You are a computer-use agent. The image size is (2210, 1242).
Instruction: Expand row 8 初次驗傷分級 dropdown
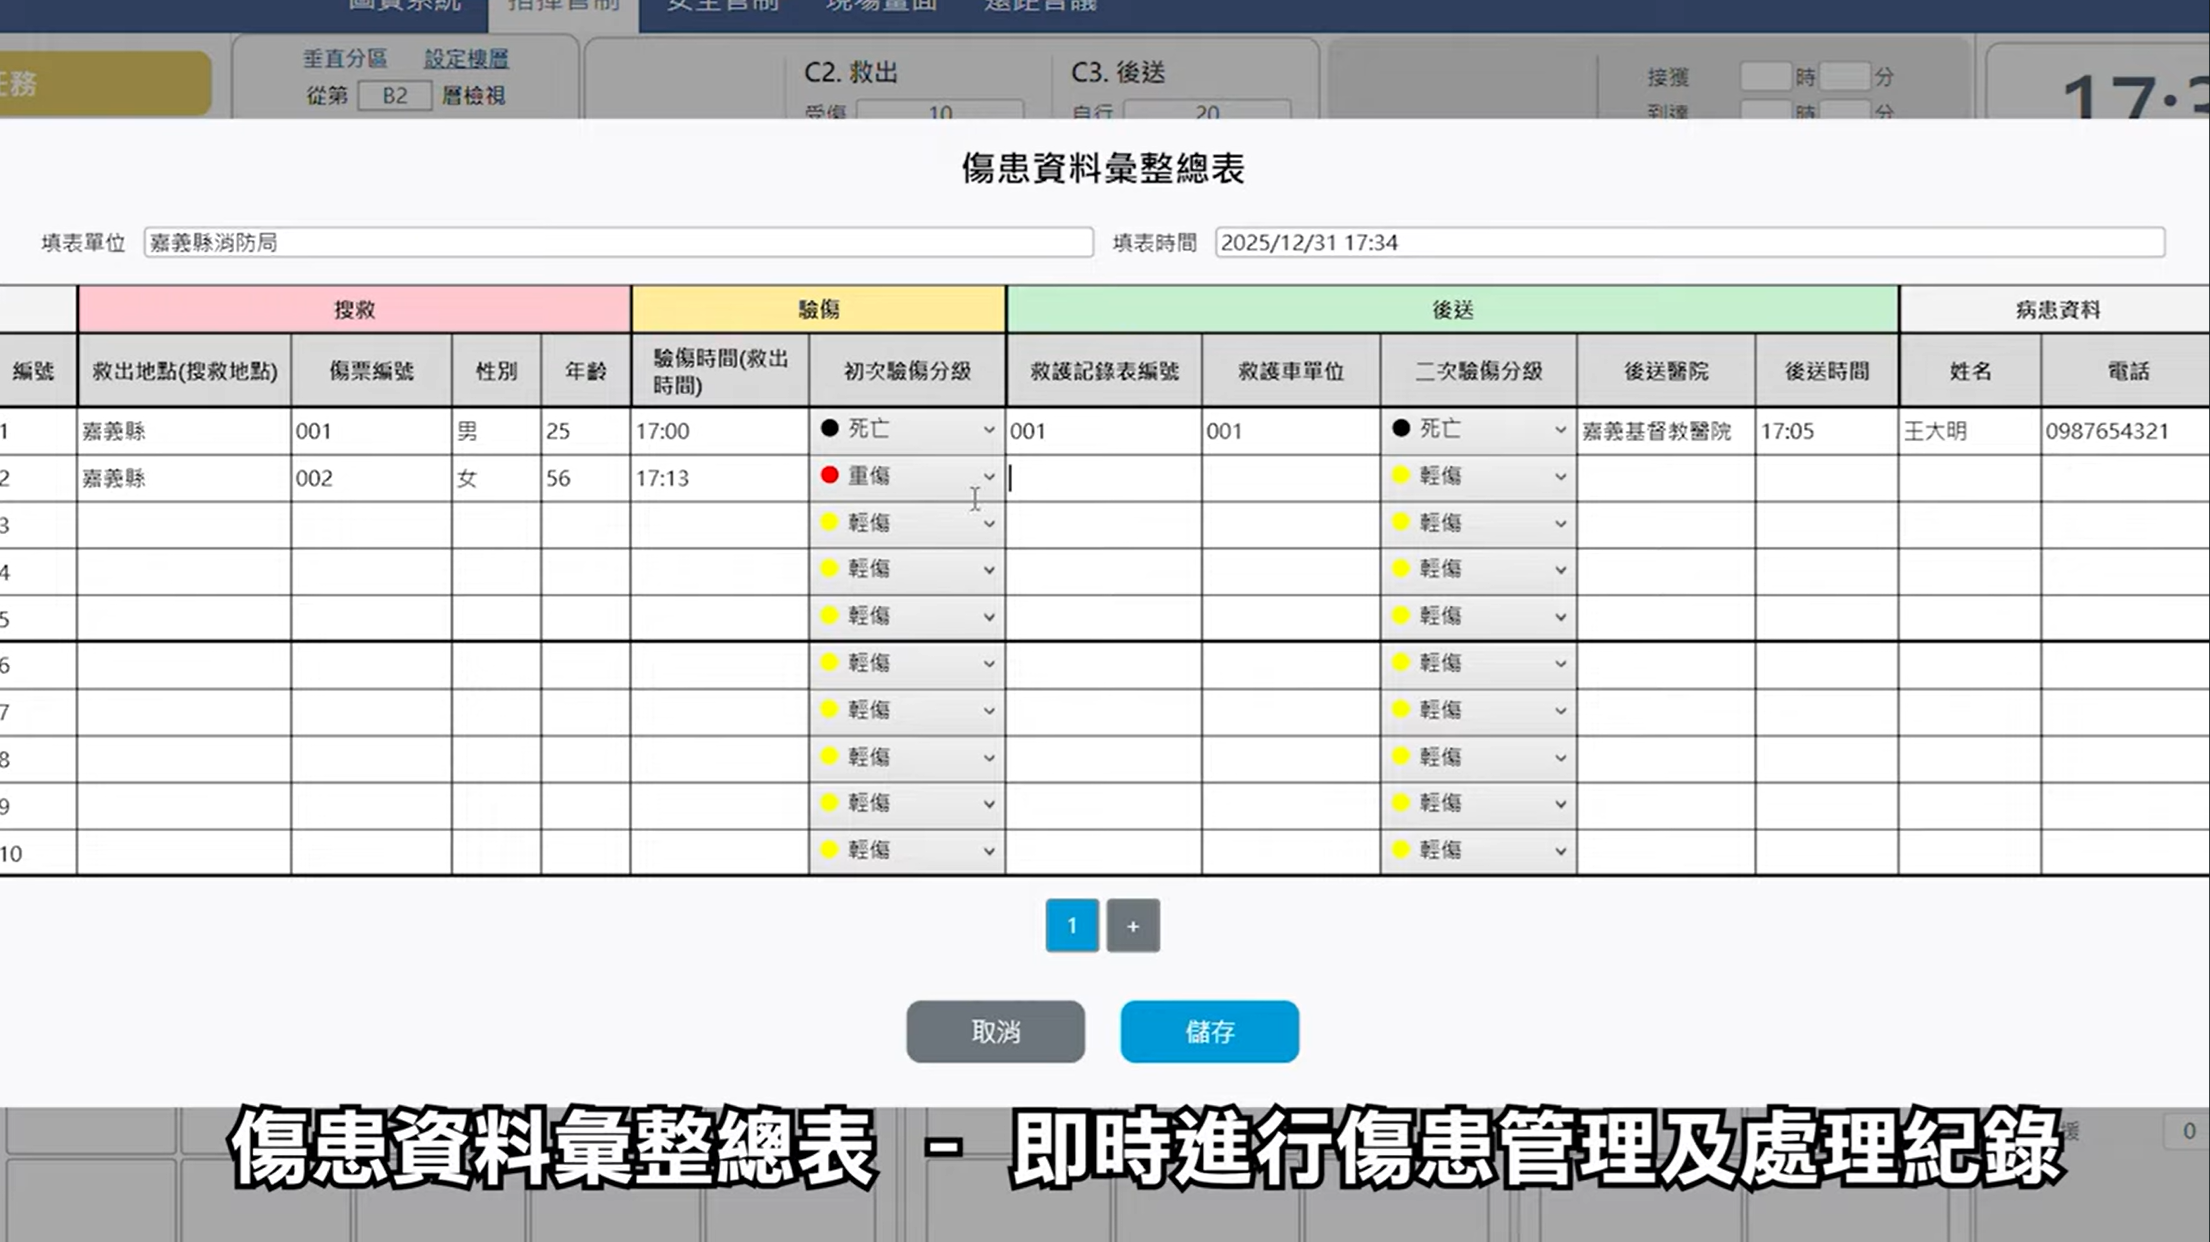pyautogui.click(x=907, y=758)
